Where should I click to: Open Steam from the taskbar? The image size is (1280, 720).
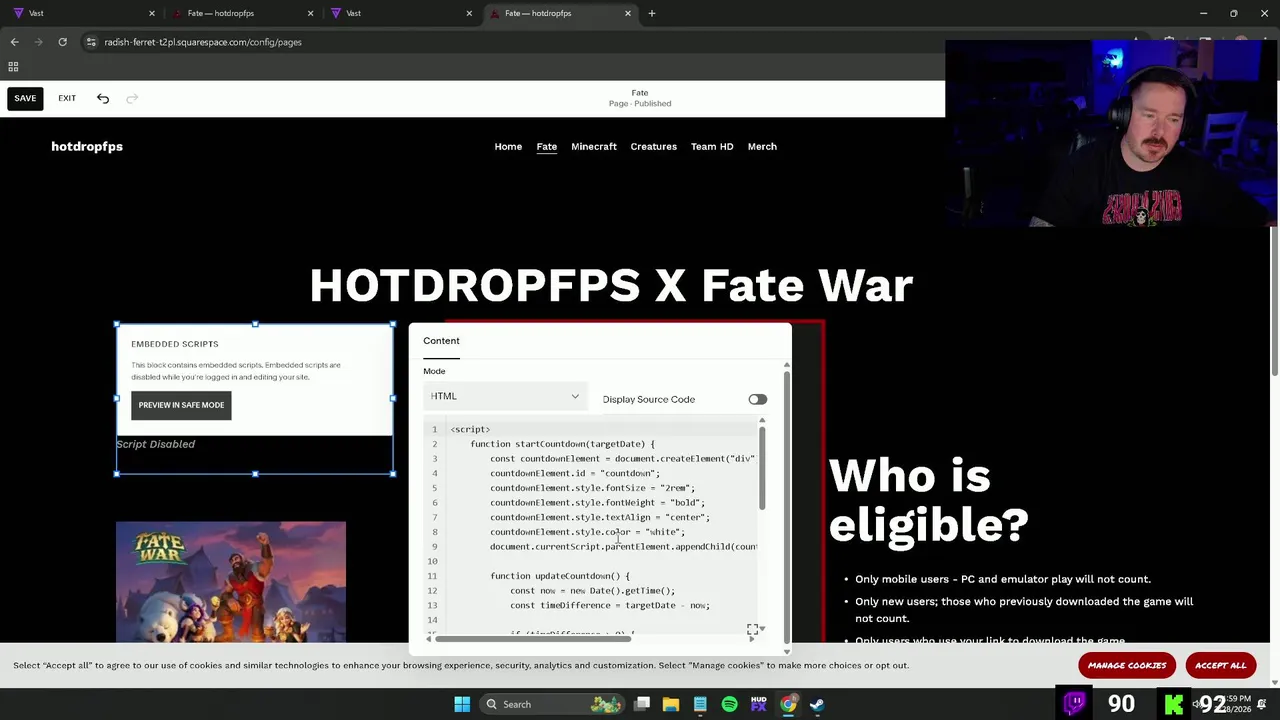tap(817, 704)
